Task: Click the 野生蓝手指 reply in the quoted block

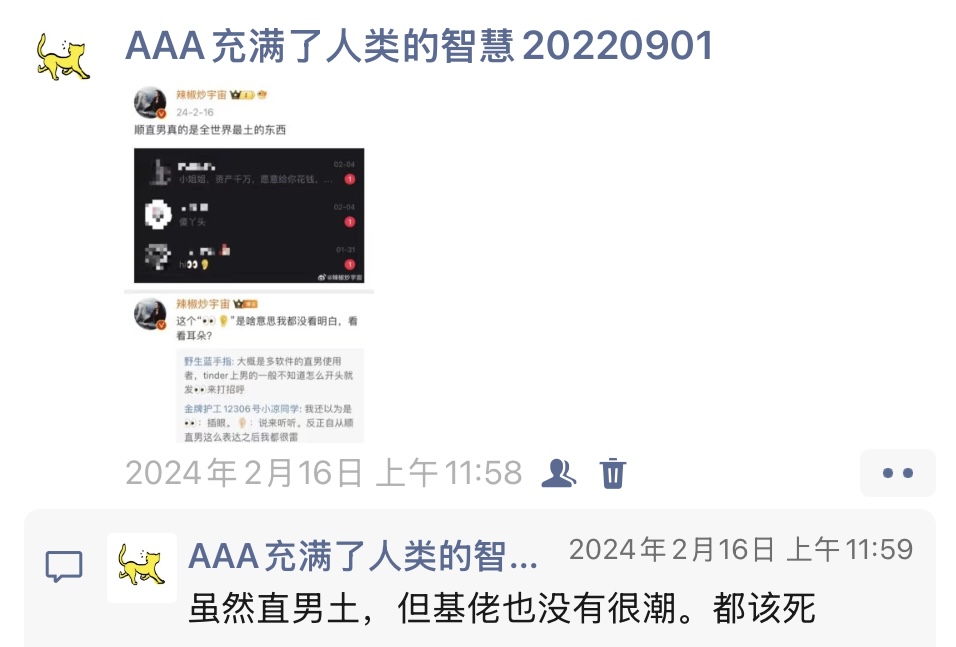Action: tap(268, 375)
